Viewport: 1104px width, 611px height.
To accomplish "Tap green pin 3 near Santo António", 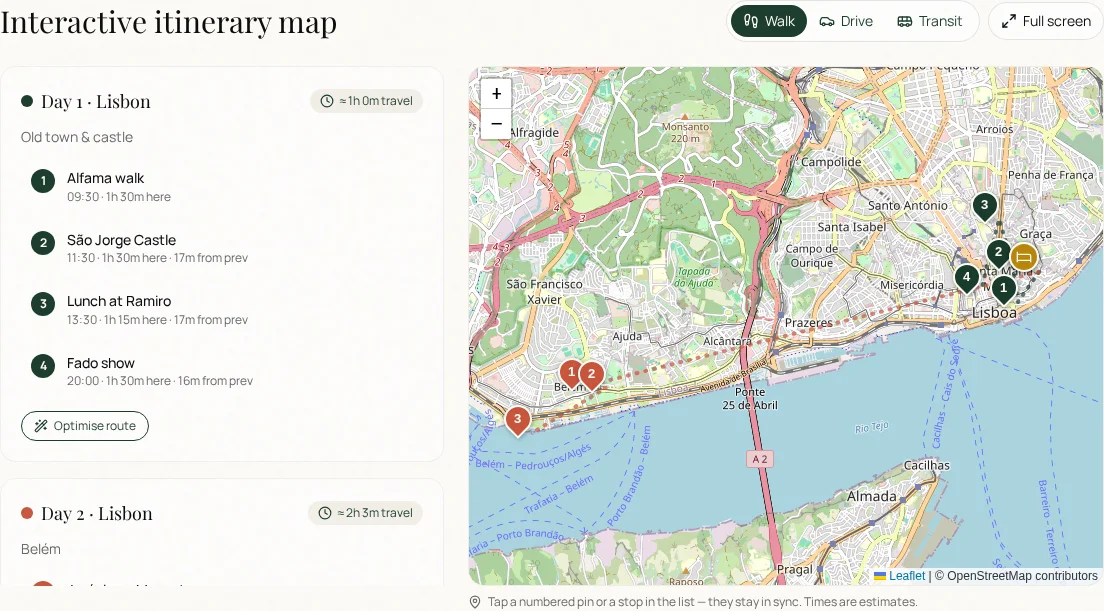I will point(984,207).
